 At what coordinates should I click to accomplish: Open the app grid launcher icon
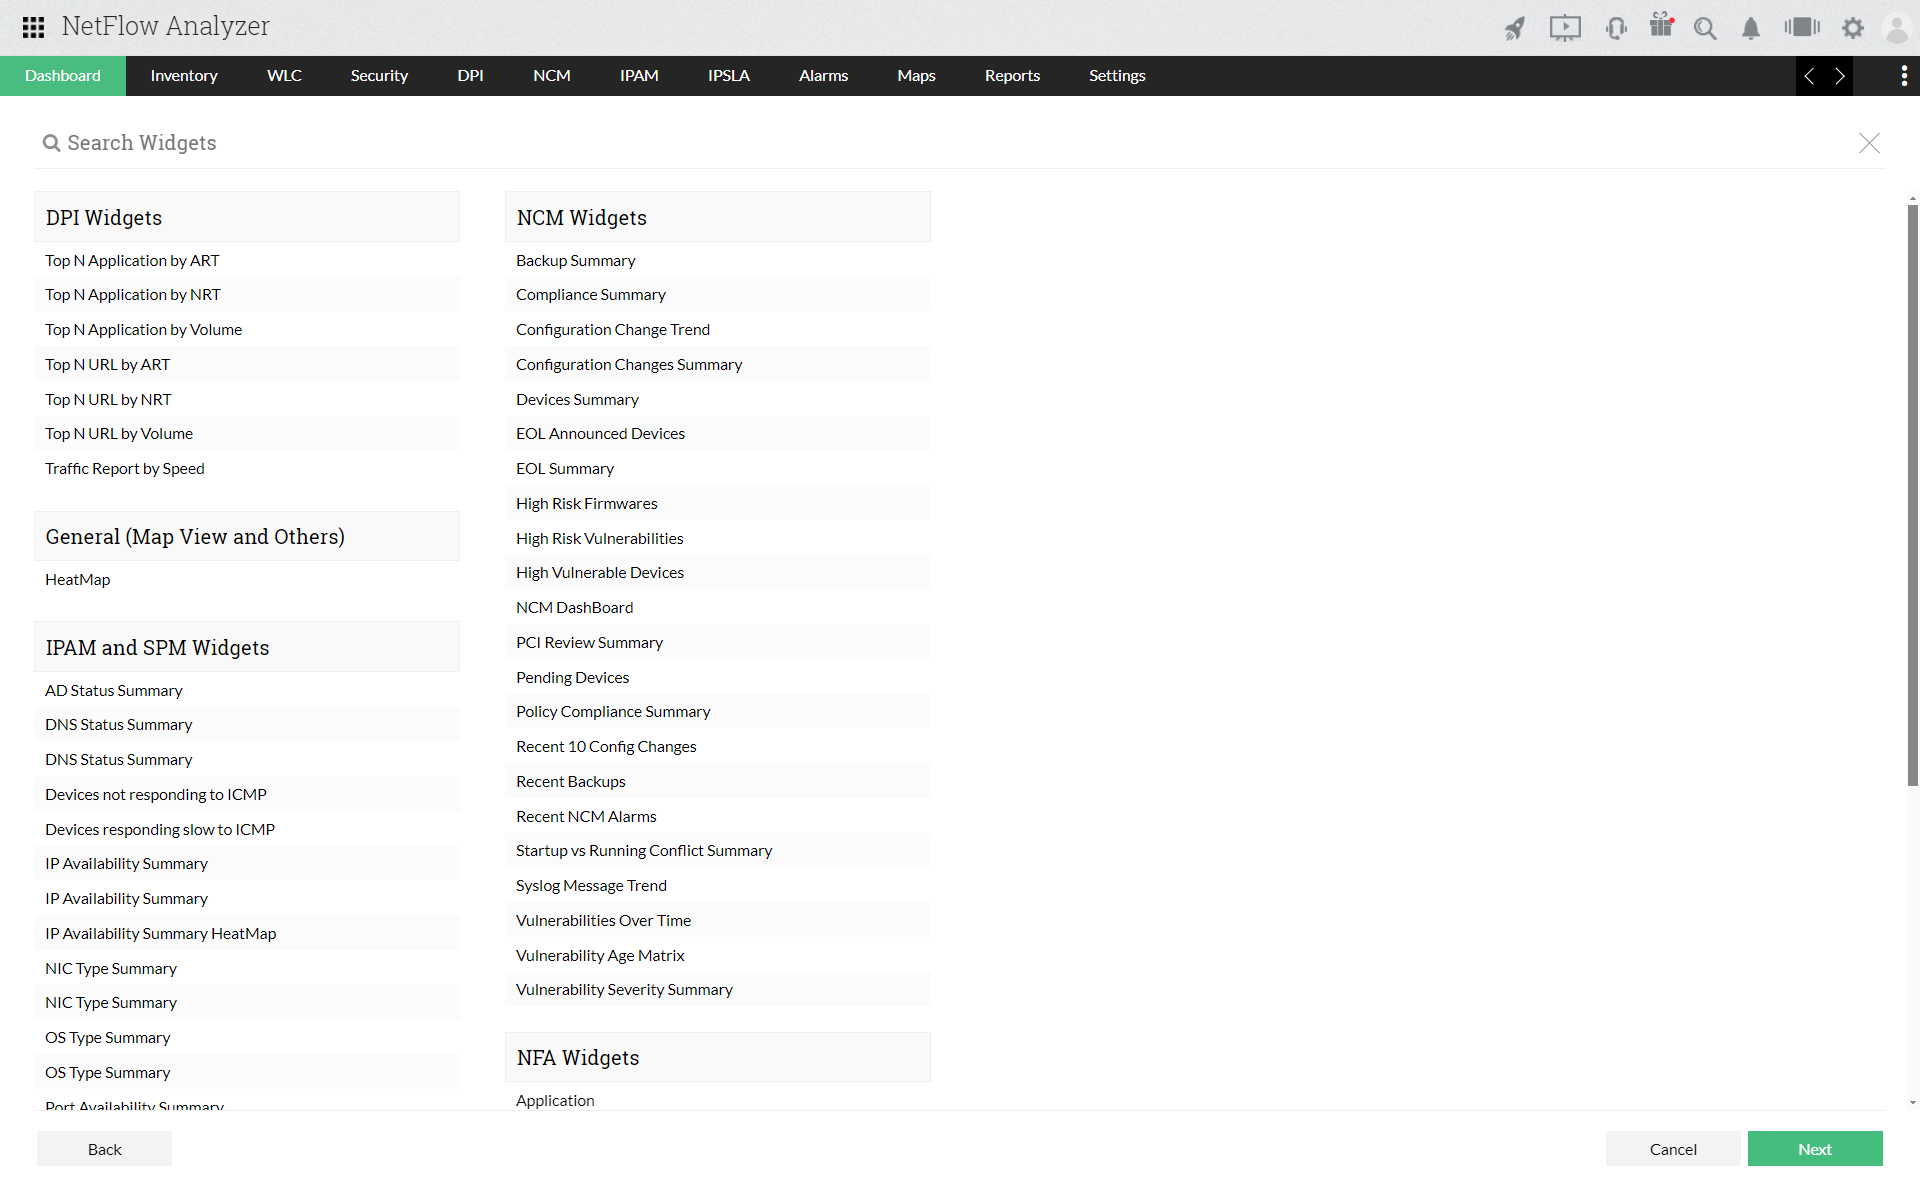[33, 27]
